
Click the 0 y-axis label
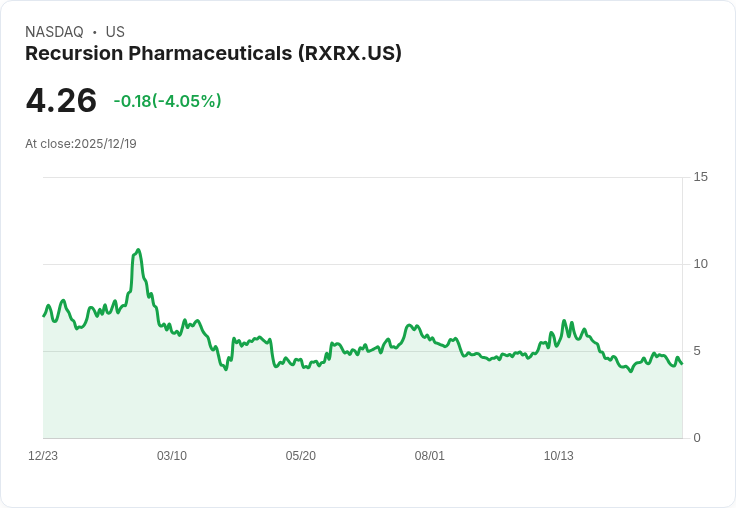click(697, 438)
